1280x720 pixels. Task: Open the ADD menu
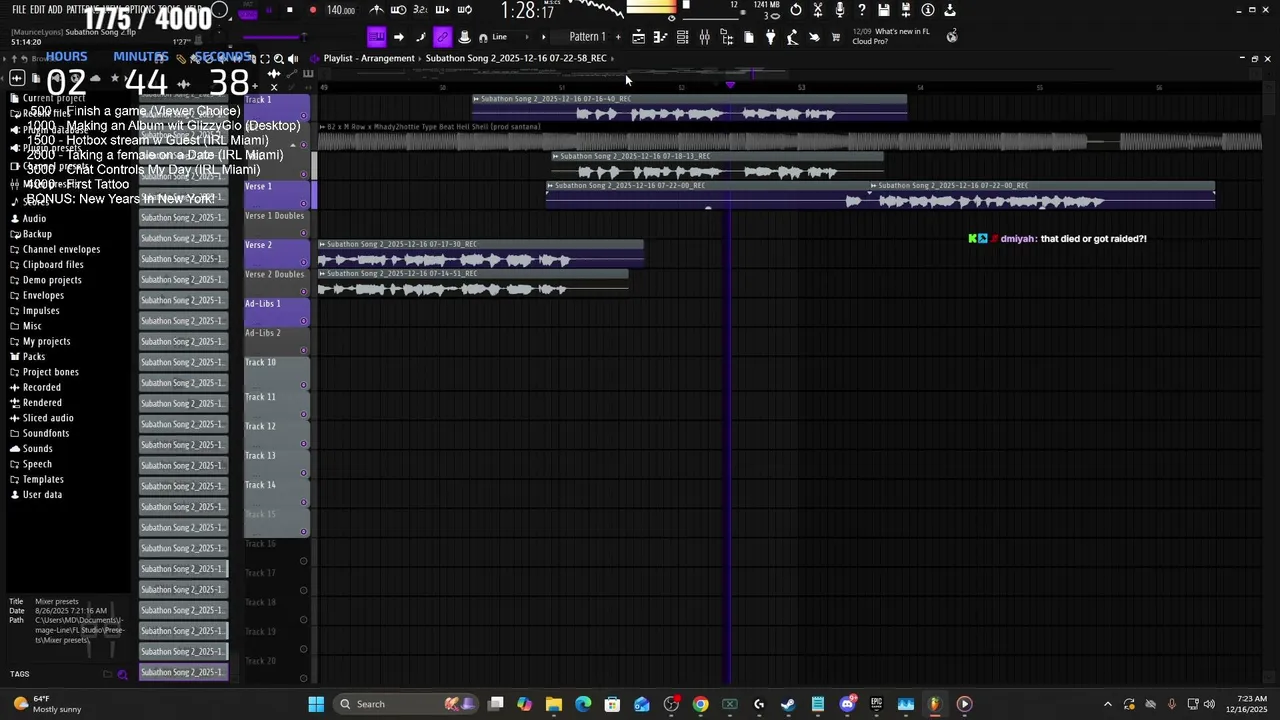click(55, 10)
